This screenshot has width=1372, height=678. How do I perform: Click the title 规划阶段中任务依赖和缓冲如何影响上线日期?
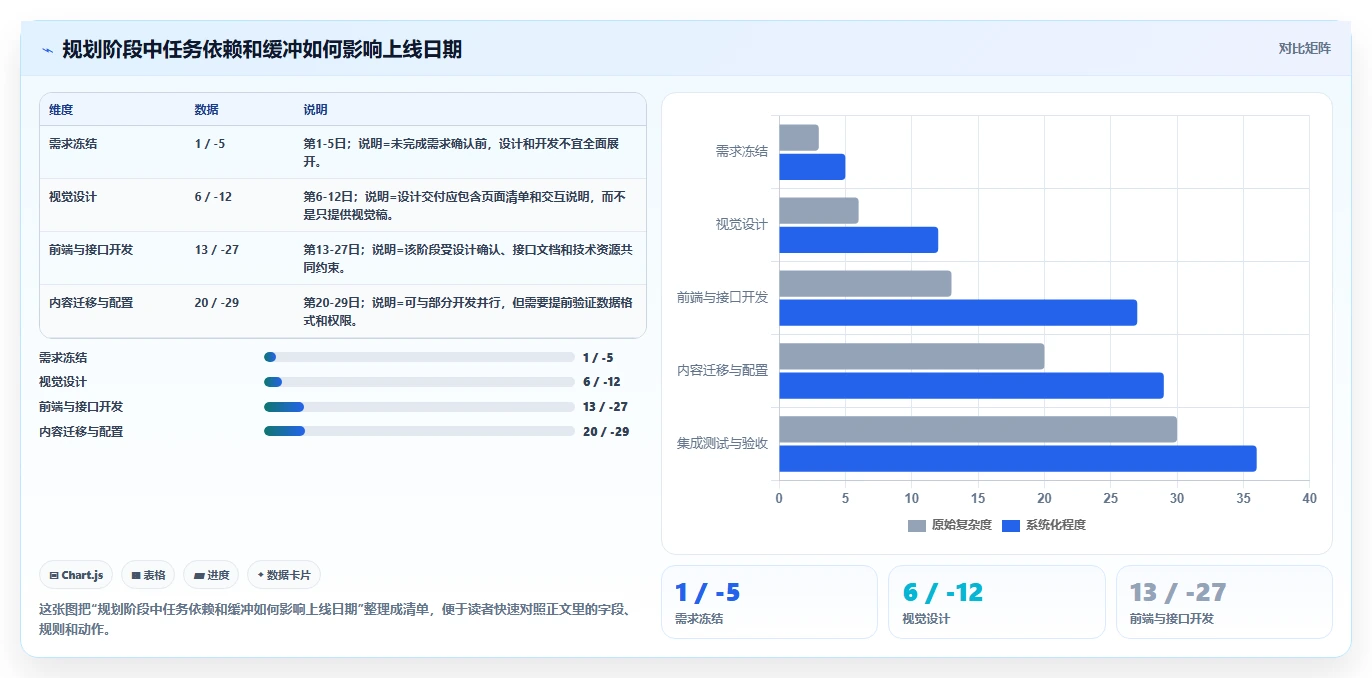pos(262,49)
